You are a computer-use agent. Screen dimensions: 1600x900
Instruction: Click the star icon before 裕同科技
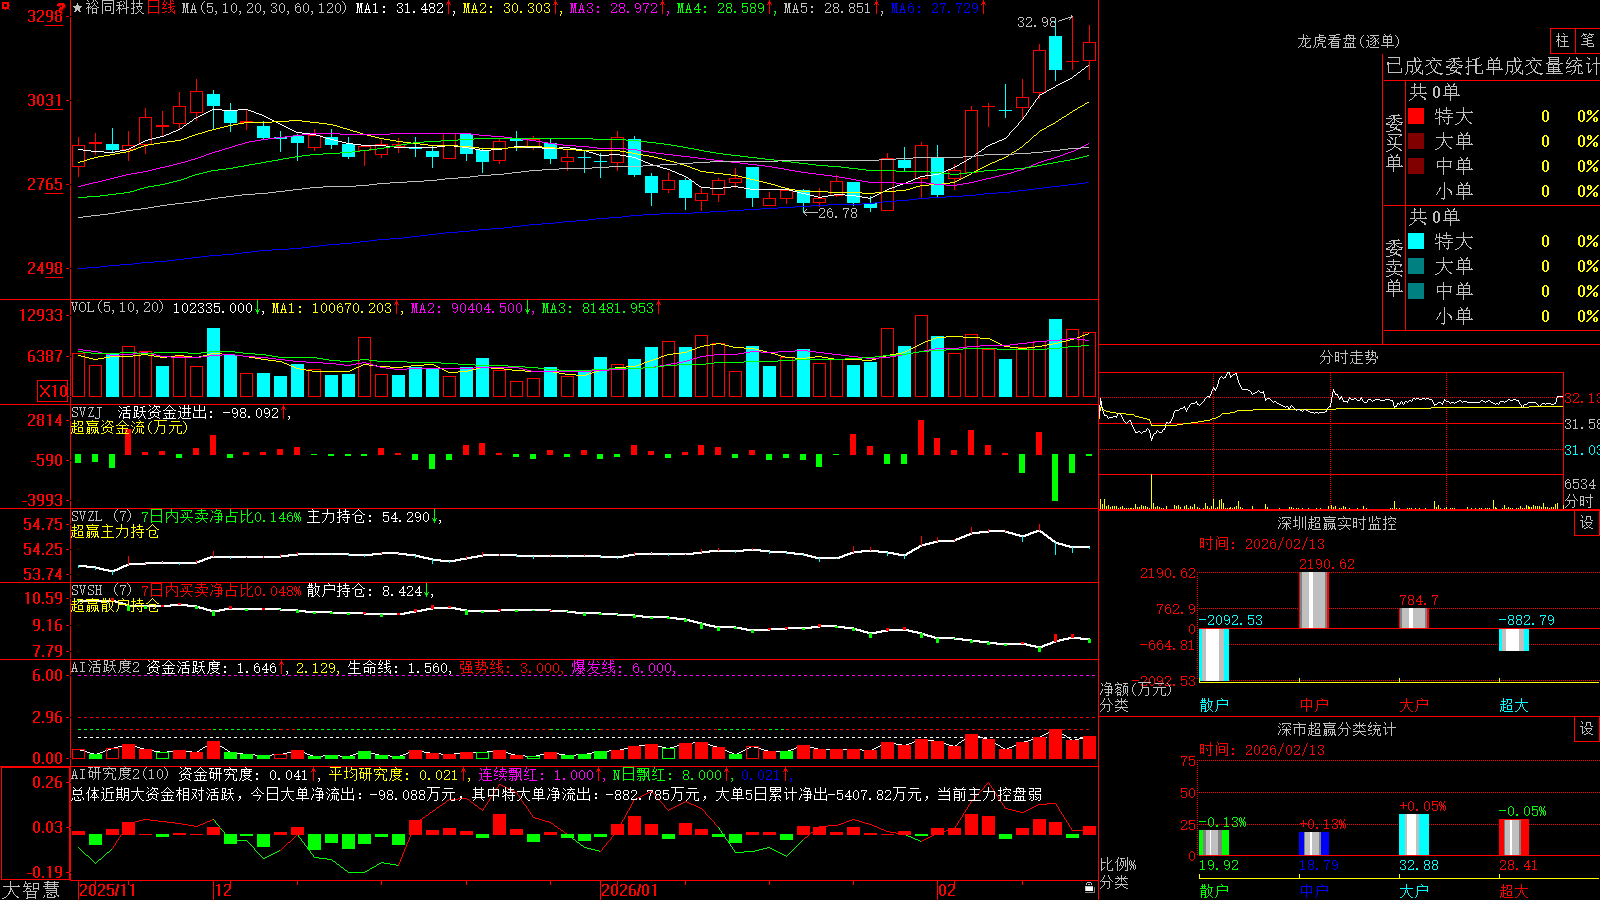(x=78, y=8)
